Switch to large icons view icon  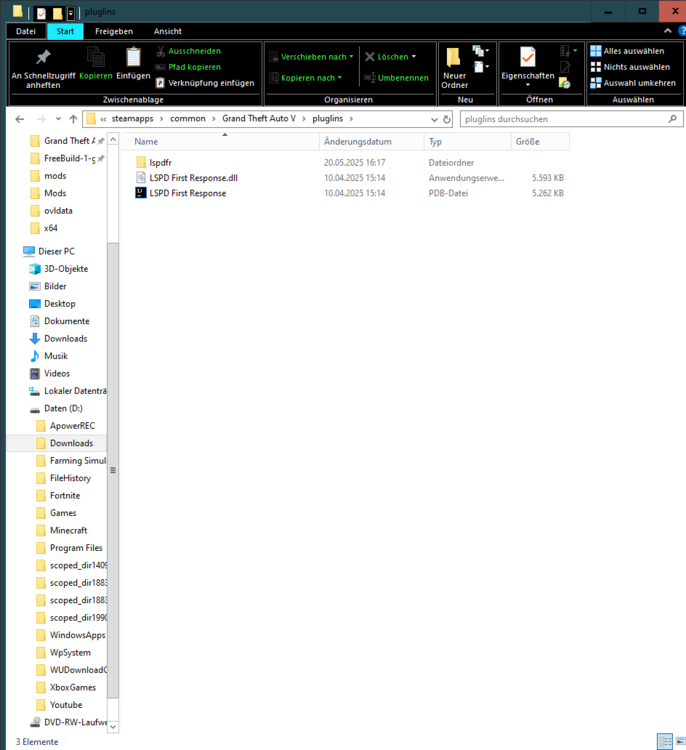[x=680, y=742]
